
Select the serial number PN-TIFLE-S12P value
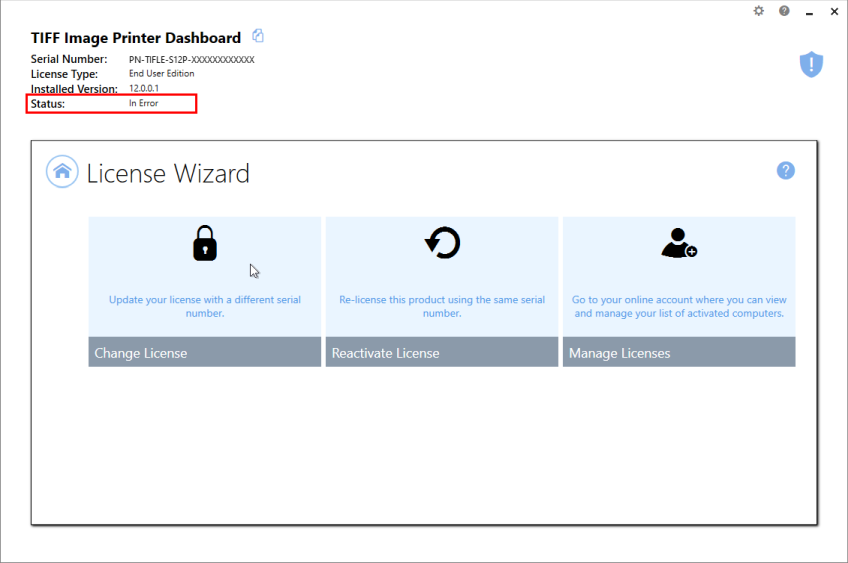click(x=191, y=59)
